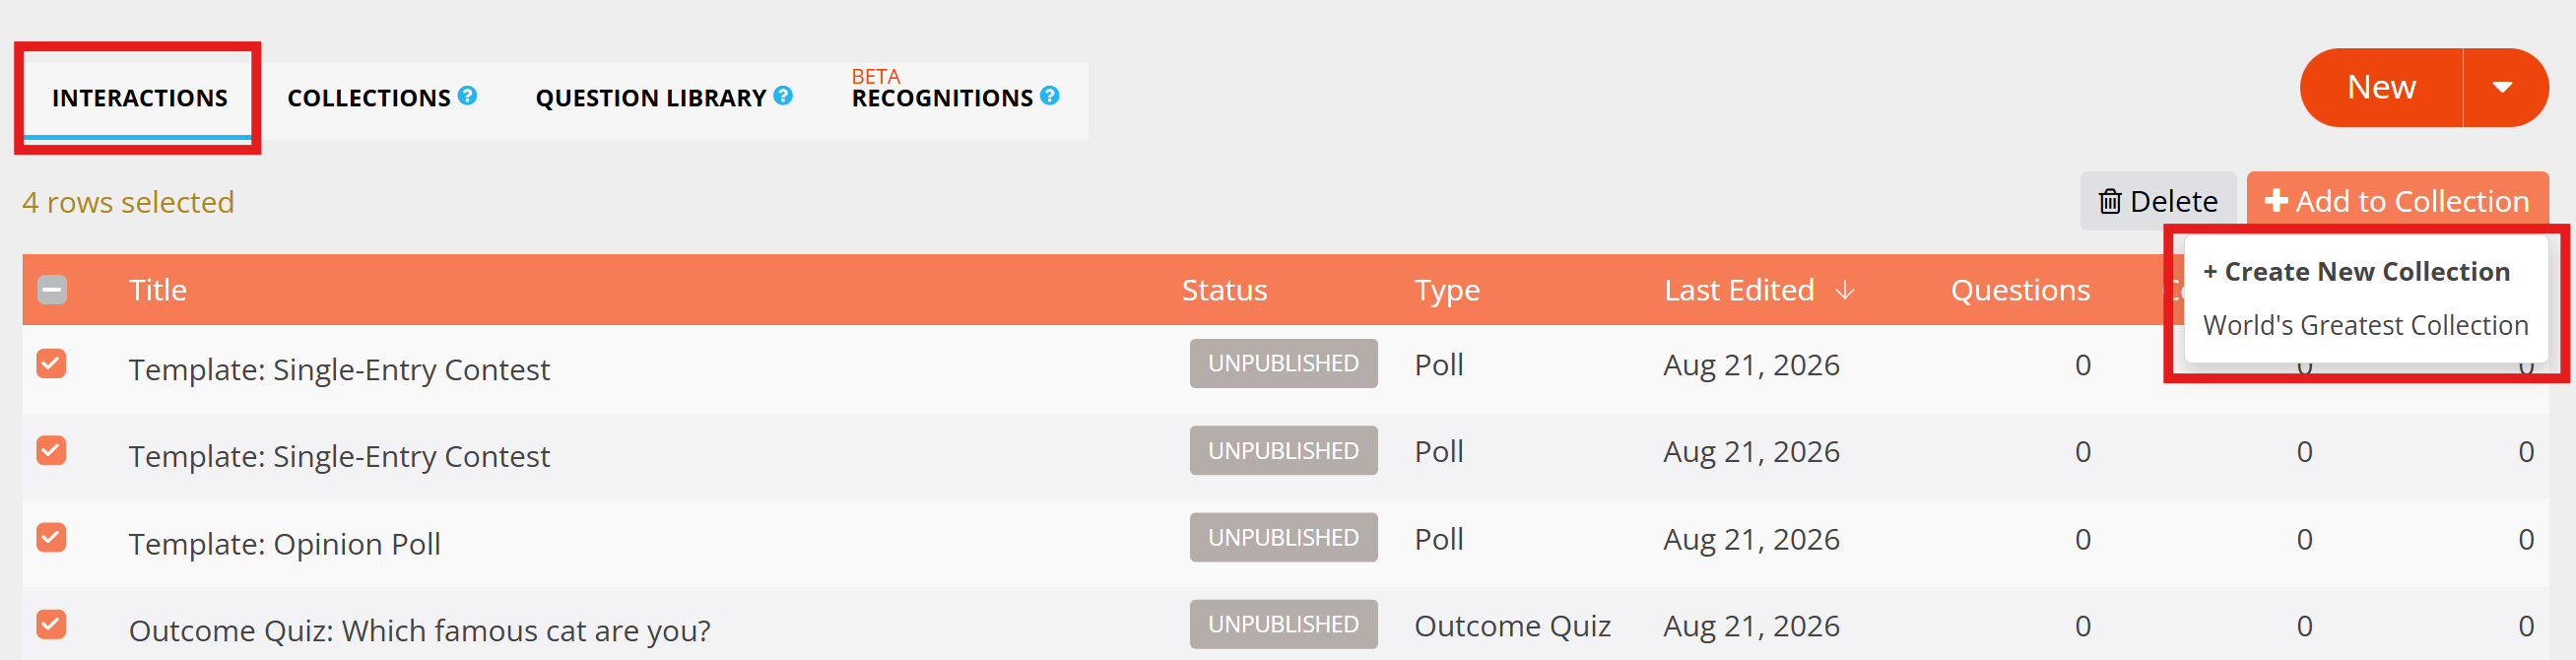Switch to the Collections tab

(369, 98)
